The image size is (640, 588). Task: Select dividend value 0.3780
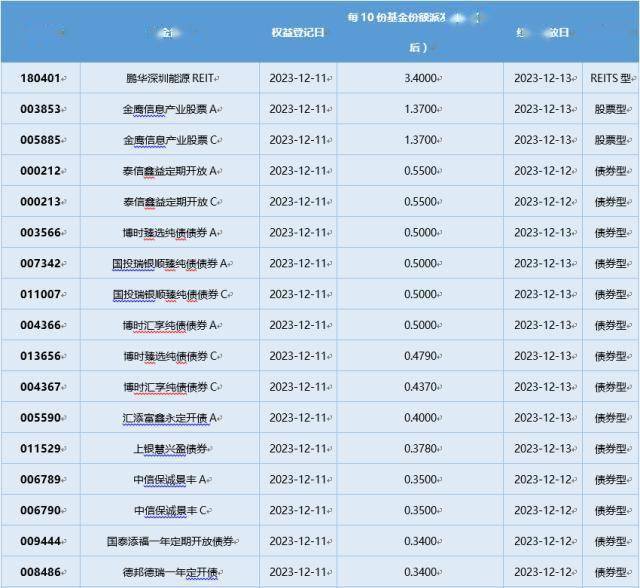420,449
